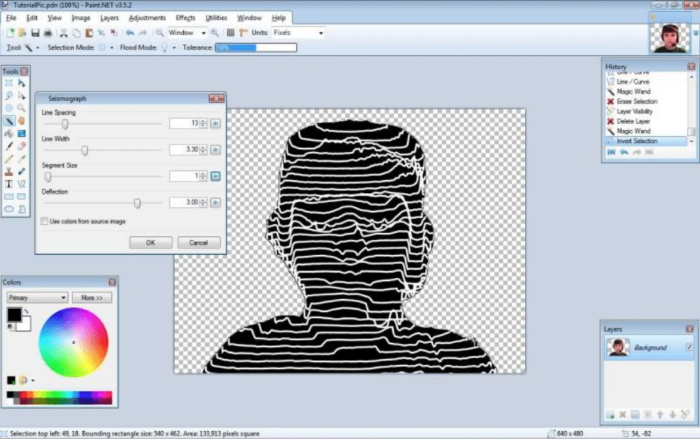Image resolution: width=700 pixels, height=439 pixels.
Task: Select the Move Selected Pixels tool
Action: point(21,83)
